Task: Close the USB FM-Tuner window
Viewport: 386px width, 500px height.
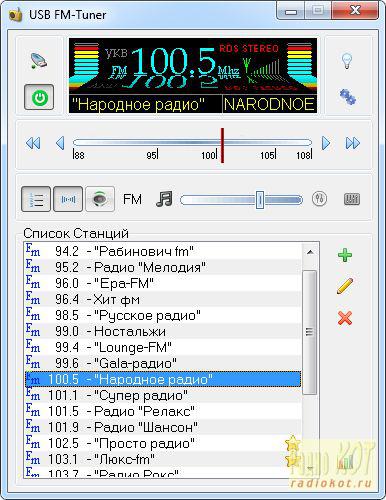Action: pyautogui.click(x=355, y=11)
